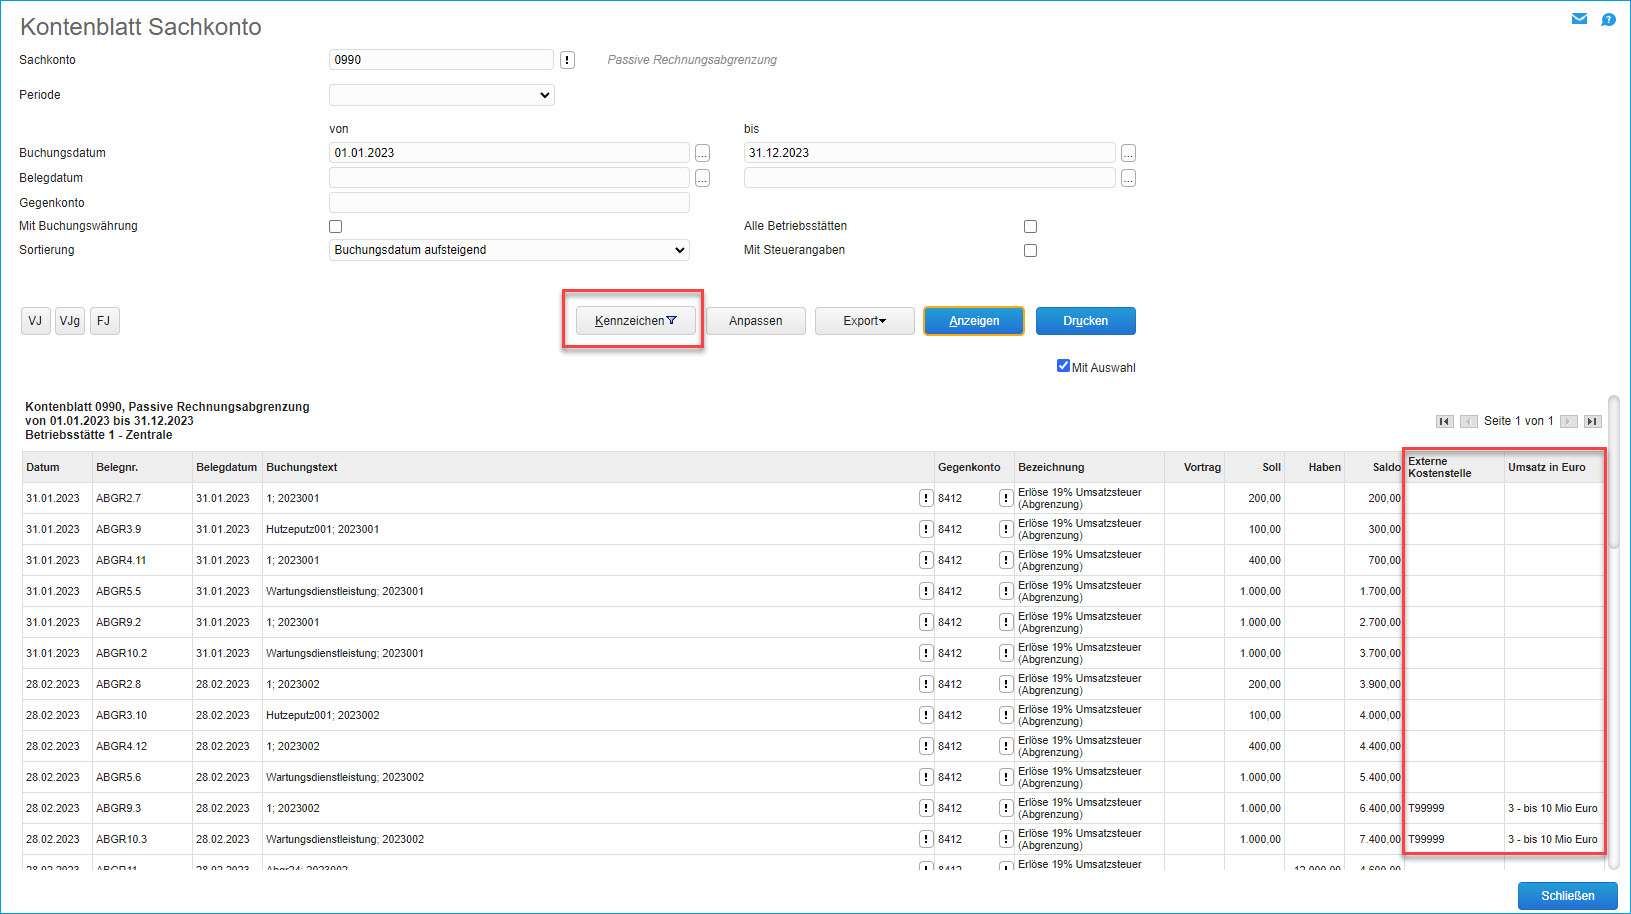The image size is (1631, 914).
Task: Enable Alle Betriebsstätten checkbox
Action: click(x=1031, y=227)
